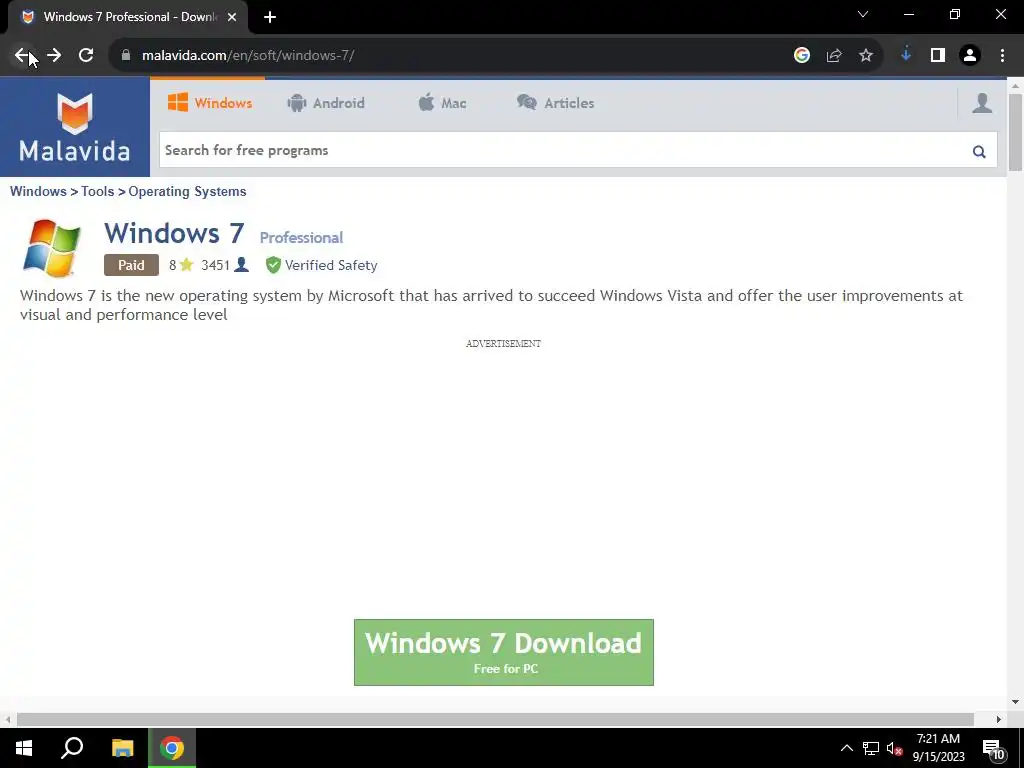Click the Windows 7 title heading
The image size is (1024, 768).
click(174, 233)
